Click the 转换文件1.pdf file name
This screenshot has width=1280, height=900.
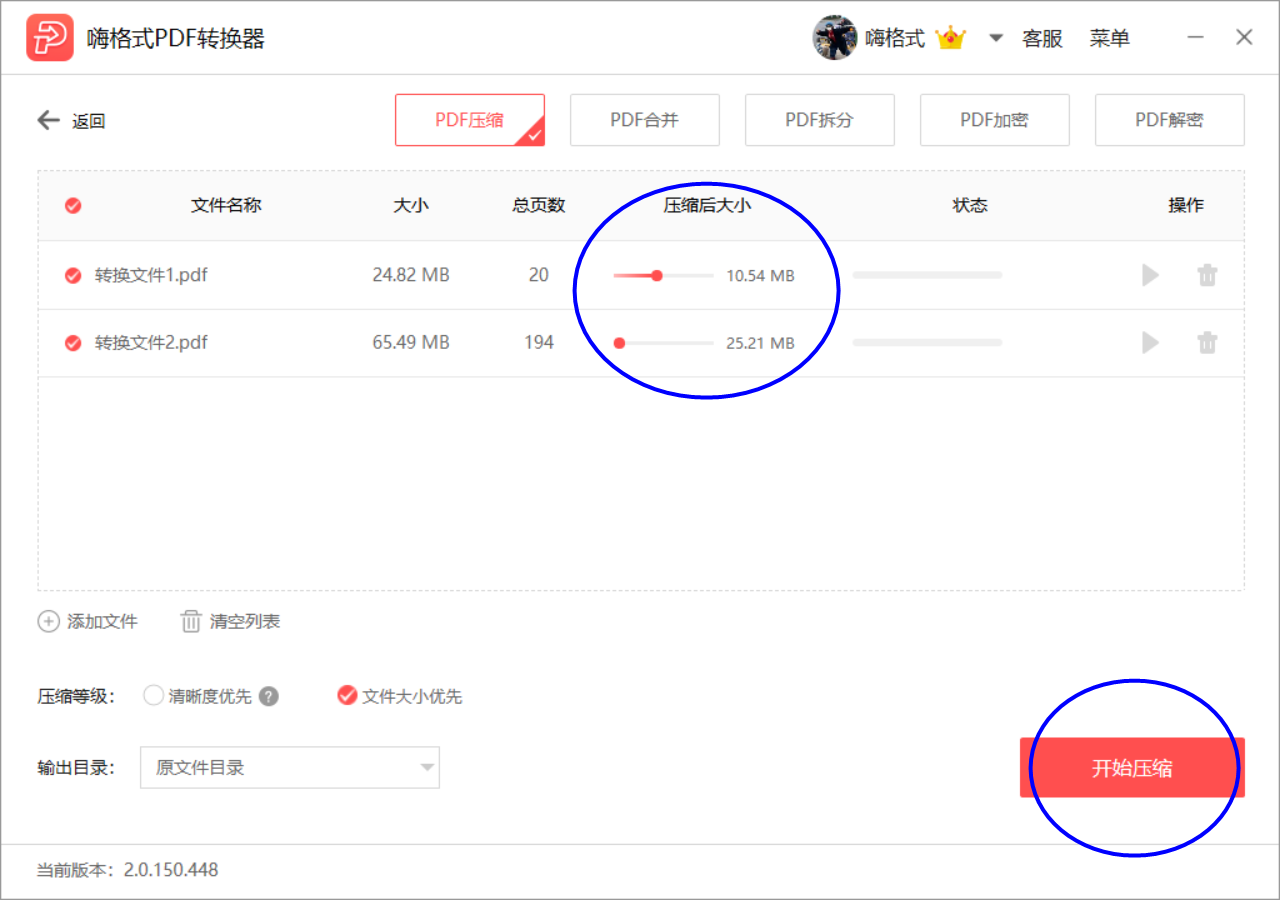pos(151,275)
